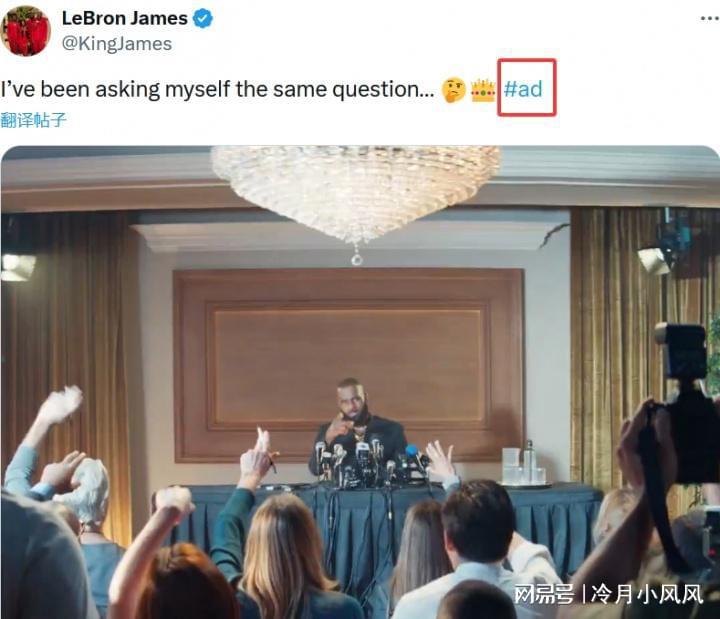Open the three-dot more options menu

point(710,18)
